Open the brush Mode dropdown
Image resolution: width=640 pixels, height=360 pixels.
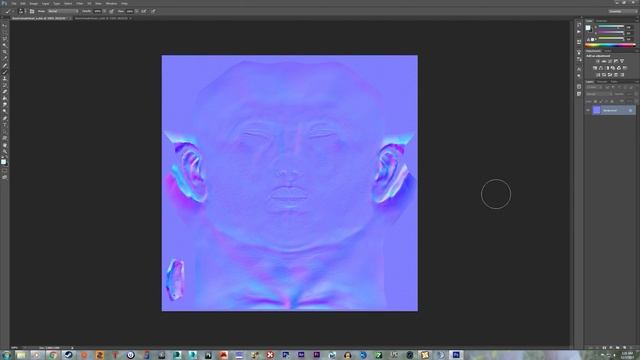click(63, 11)
